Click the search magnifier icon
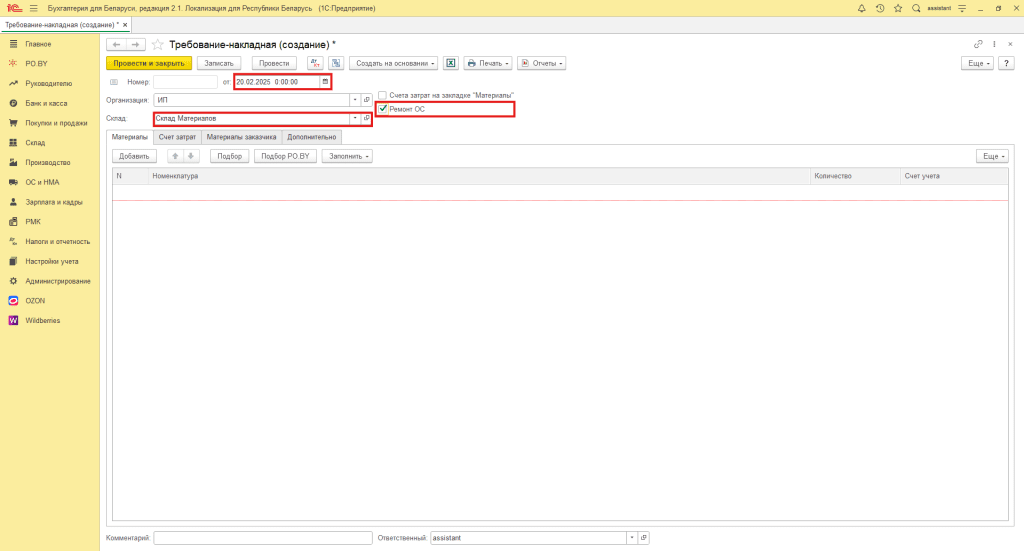The width and height of the screenshot is (1024, 551). point(916,8)
